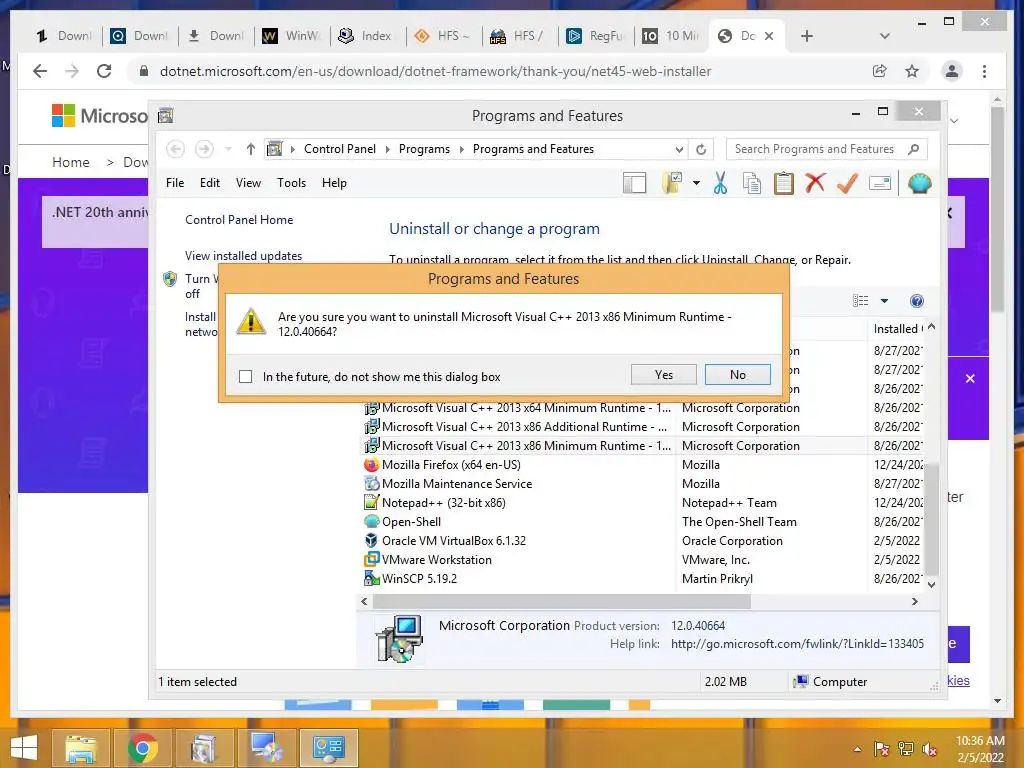Viewport: 1024px width, 768px height.
Task: Click the blue Help question mark icon
Action: [x=917, y=301]
